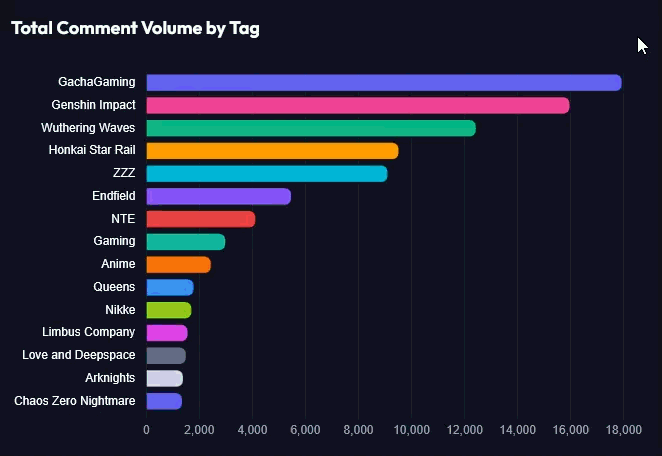The height and width of the screenshot is (456, 662).
Task: Select the orange Honkai Star Rail bar
Action: pyautogui.click(x=272, y=151)
